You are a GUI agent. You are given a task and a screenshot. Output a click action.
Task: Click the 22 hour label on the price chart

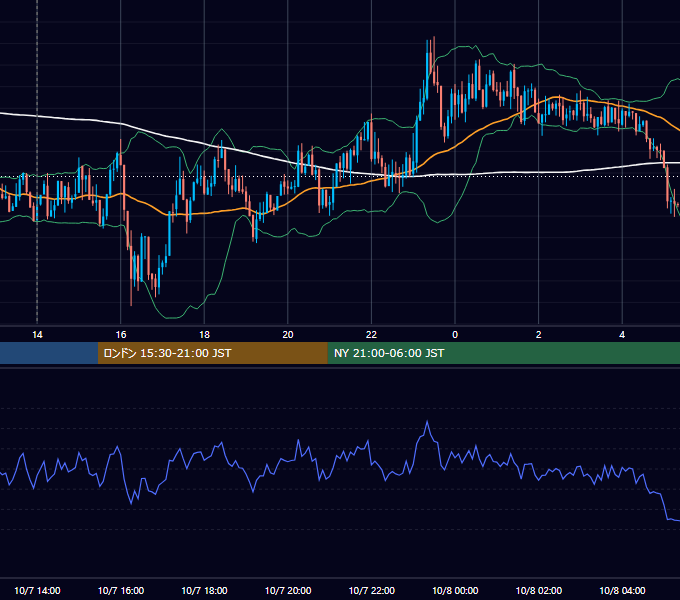371,335
